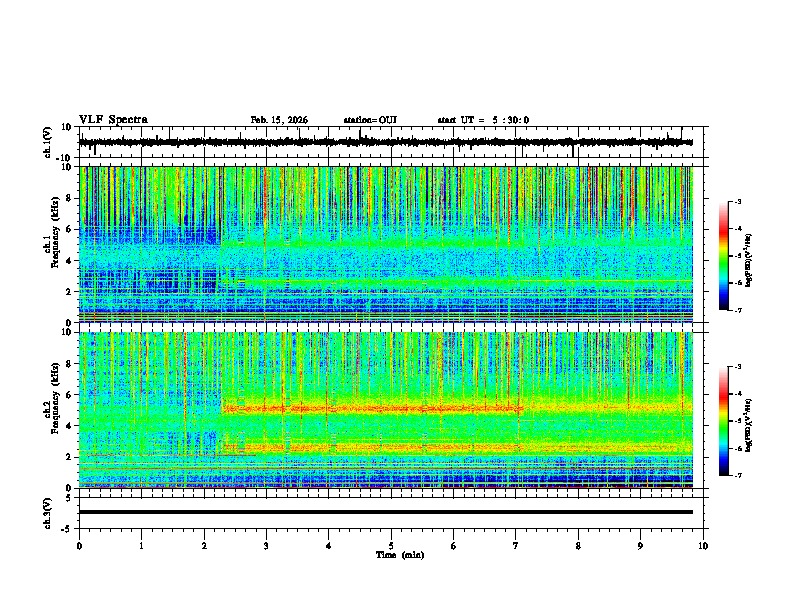Click the "0" label on time axis

pos(79,546)
